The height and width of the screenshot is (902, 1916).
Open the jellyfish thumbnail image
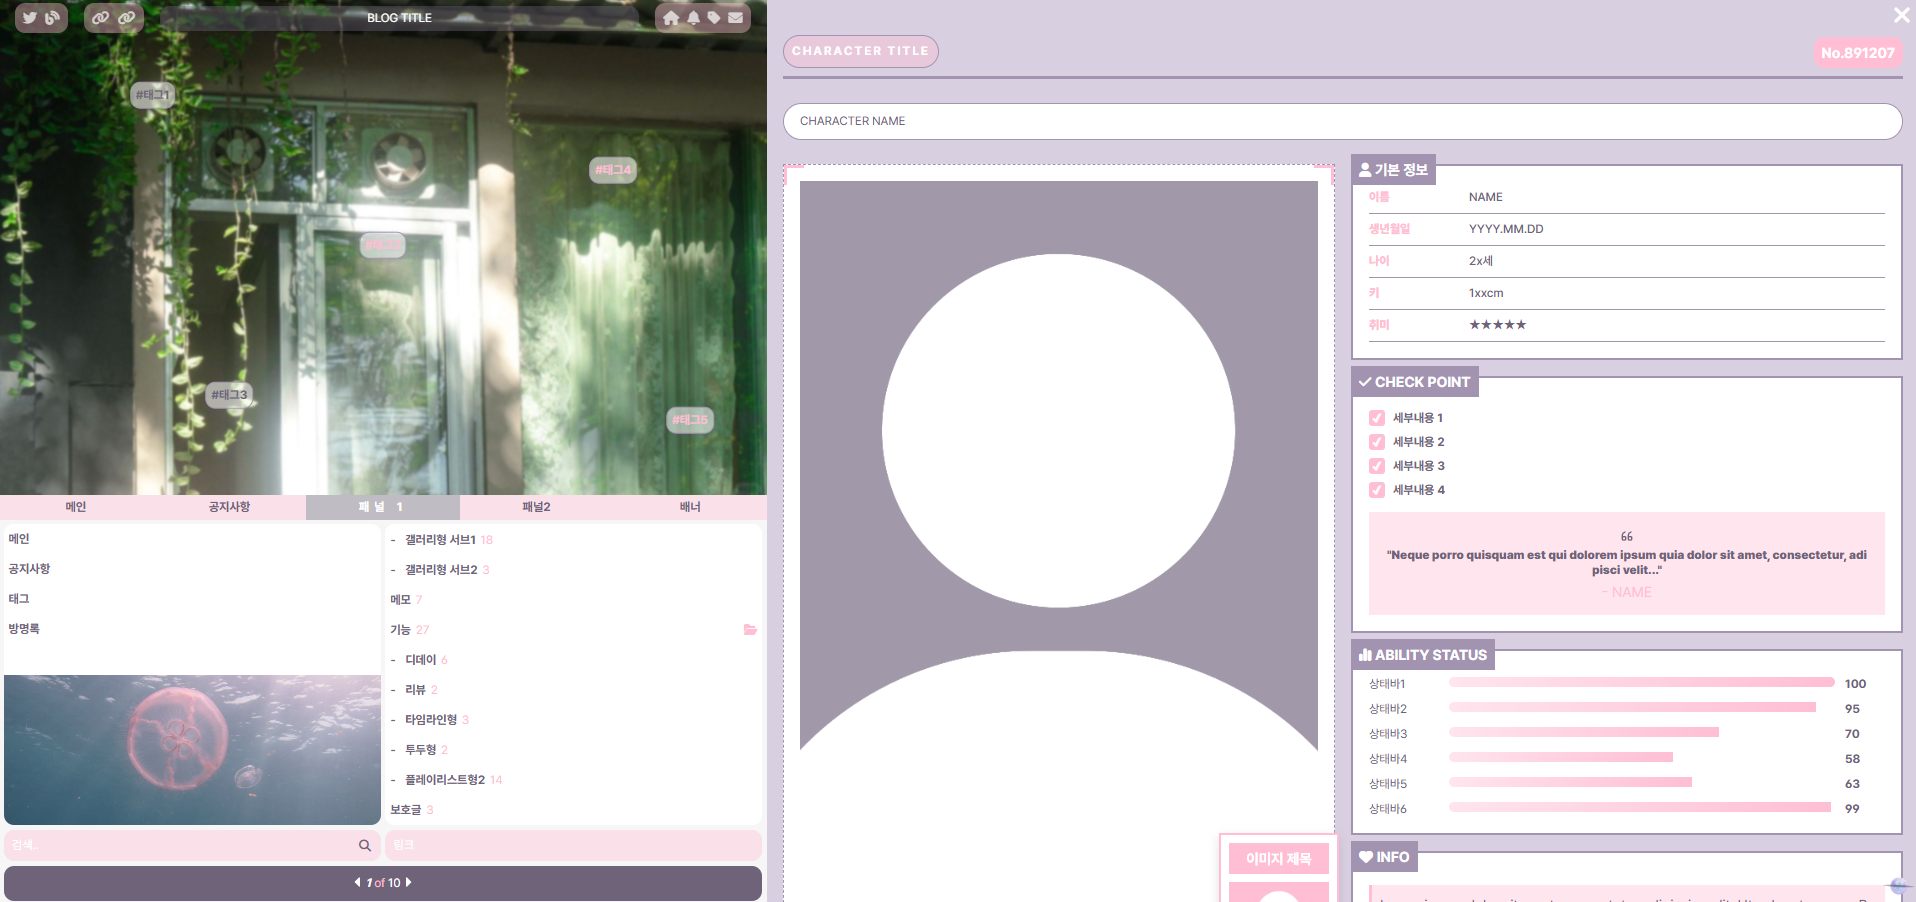click(192, 750)
